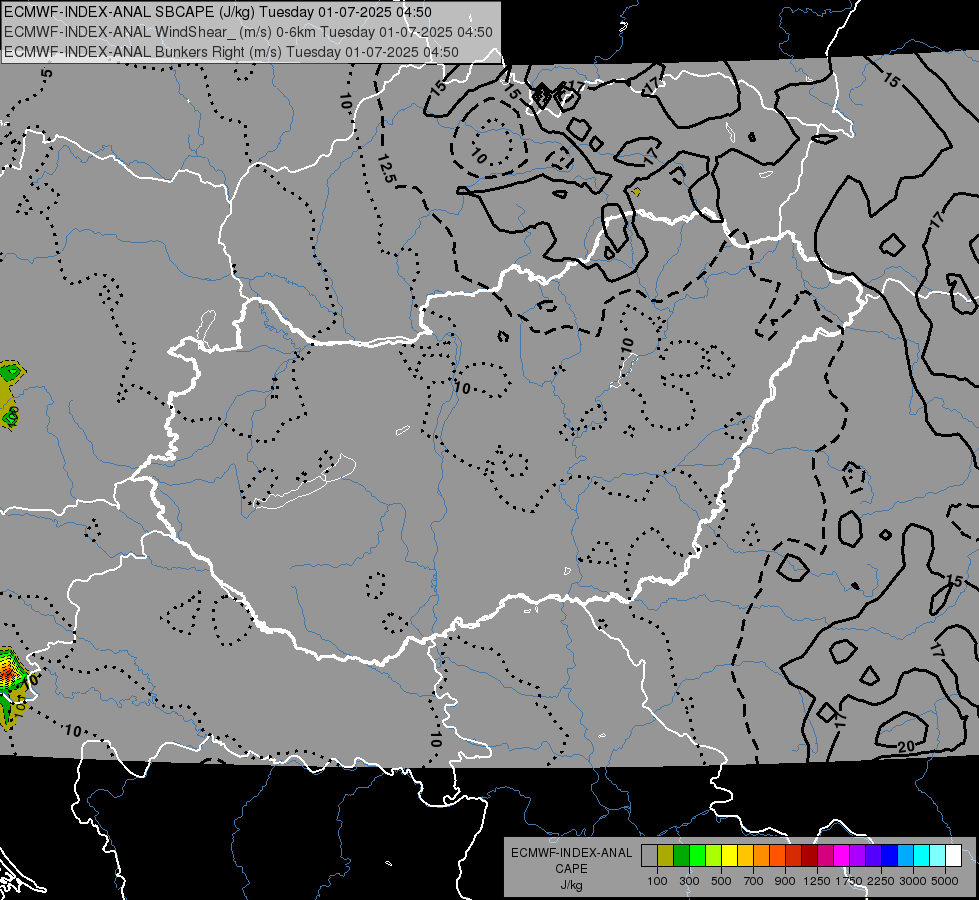Select the dark green swatch in the CAPE legend
The width and height of the screenshot is (979, 900).
(x=681, y=856)
